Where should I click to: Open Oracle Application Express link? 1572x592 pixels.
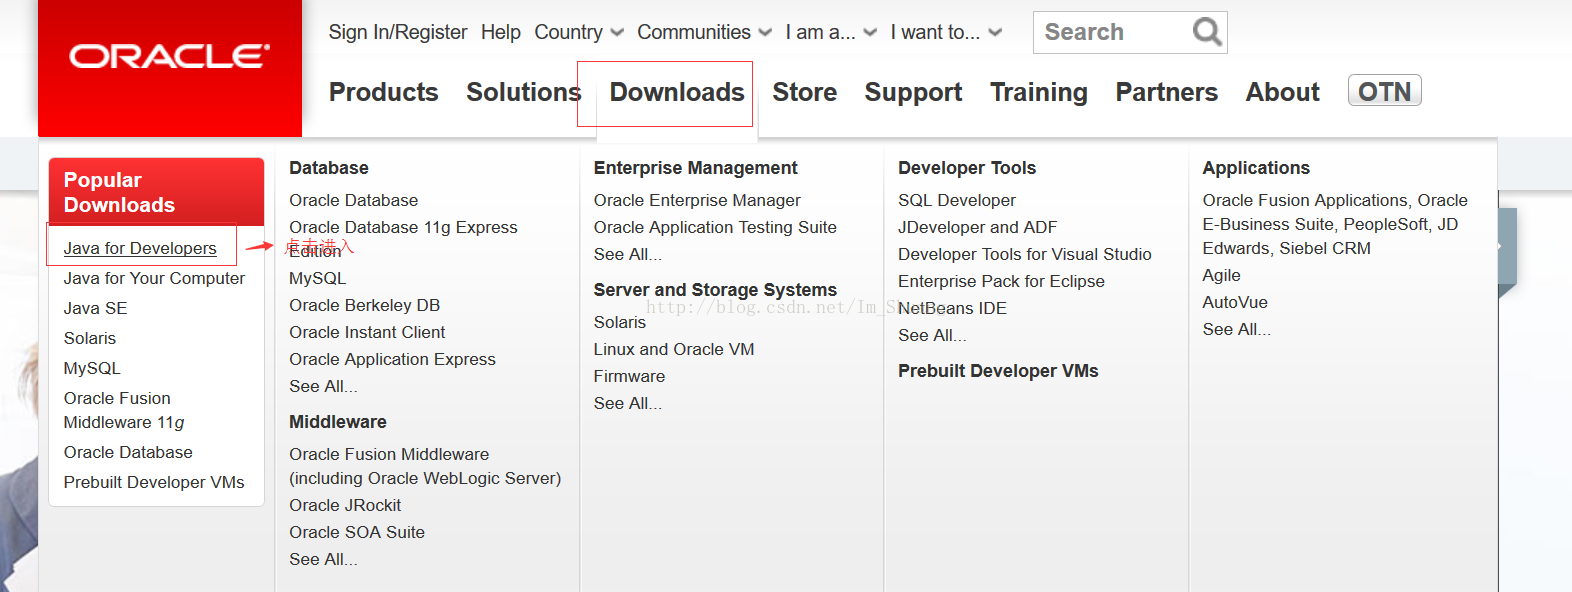coord(392,359)
